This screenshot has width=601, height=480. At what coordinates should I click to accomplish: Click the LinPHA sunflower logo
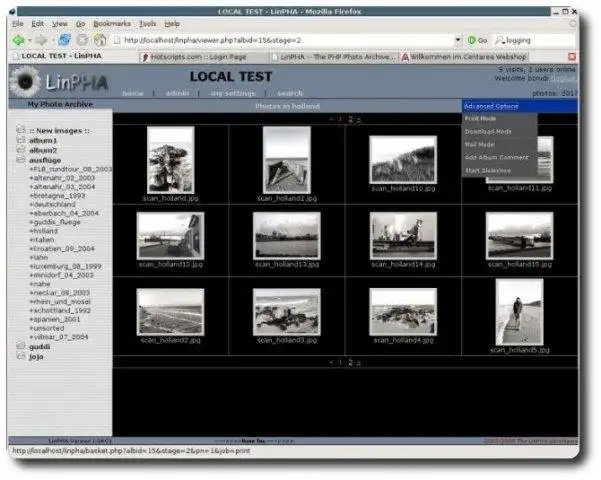[x=24, y=80]
